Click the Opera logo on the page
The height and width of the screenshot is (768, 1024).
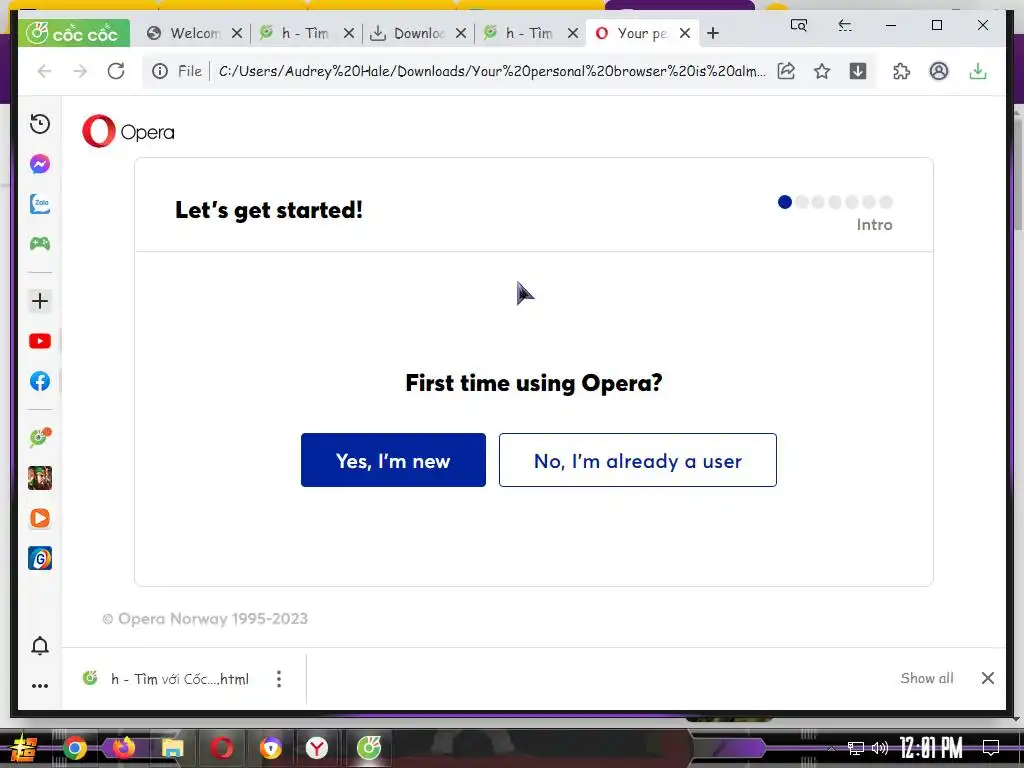point(129,131)
